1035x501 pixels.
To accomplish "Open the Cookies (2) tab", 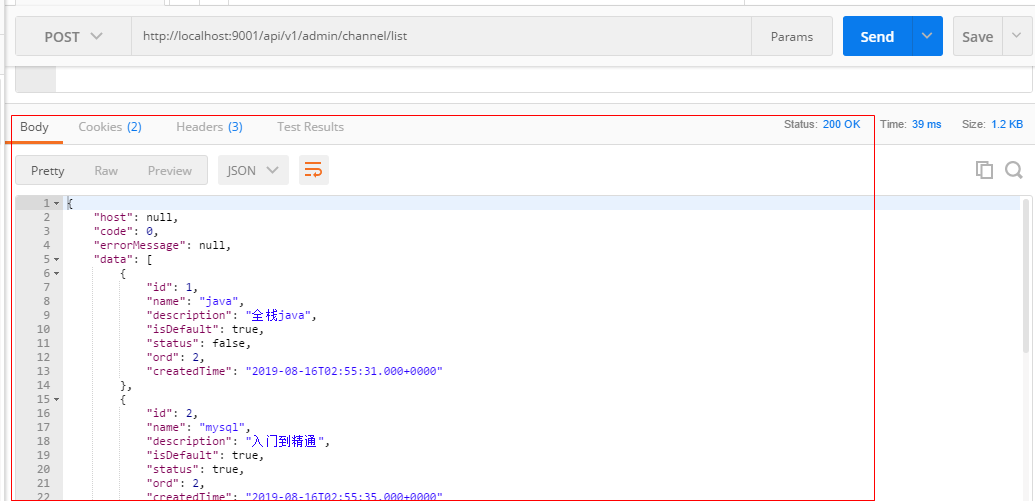I will point(110,127).
